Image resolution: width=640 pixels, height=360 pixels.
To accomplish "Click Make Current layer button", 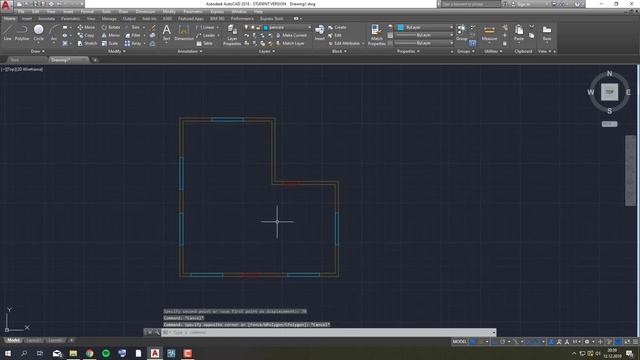I will (x=291, y=36).
